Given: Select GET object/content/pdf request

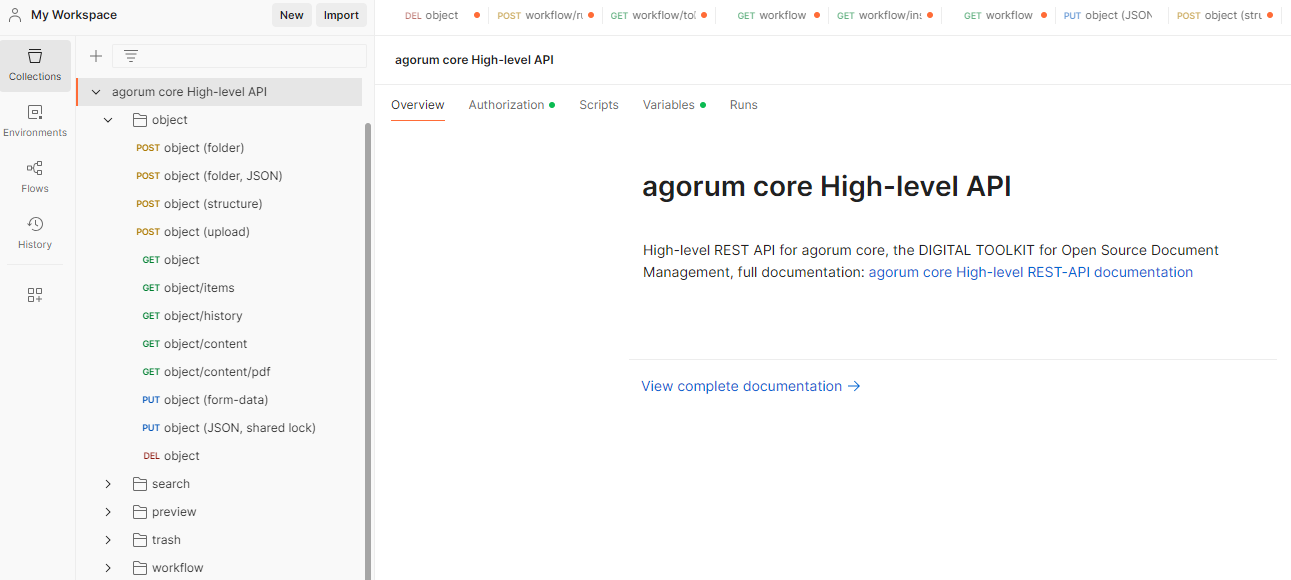Looking at the screenshot, I should 206,372.
